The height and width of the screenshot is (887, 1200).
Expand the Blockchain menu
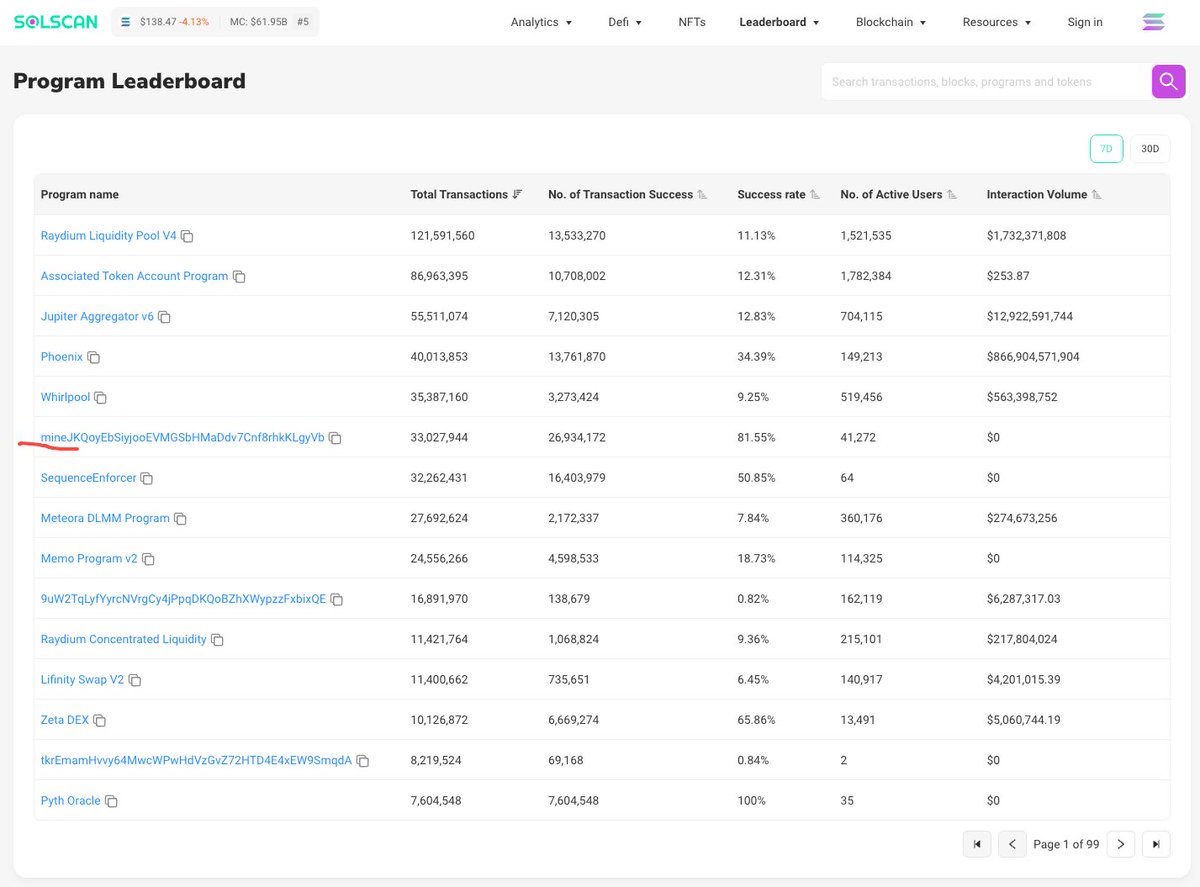(891, 22)
